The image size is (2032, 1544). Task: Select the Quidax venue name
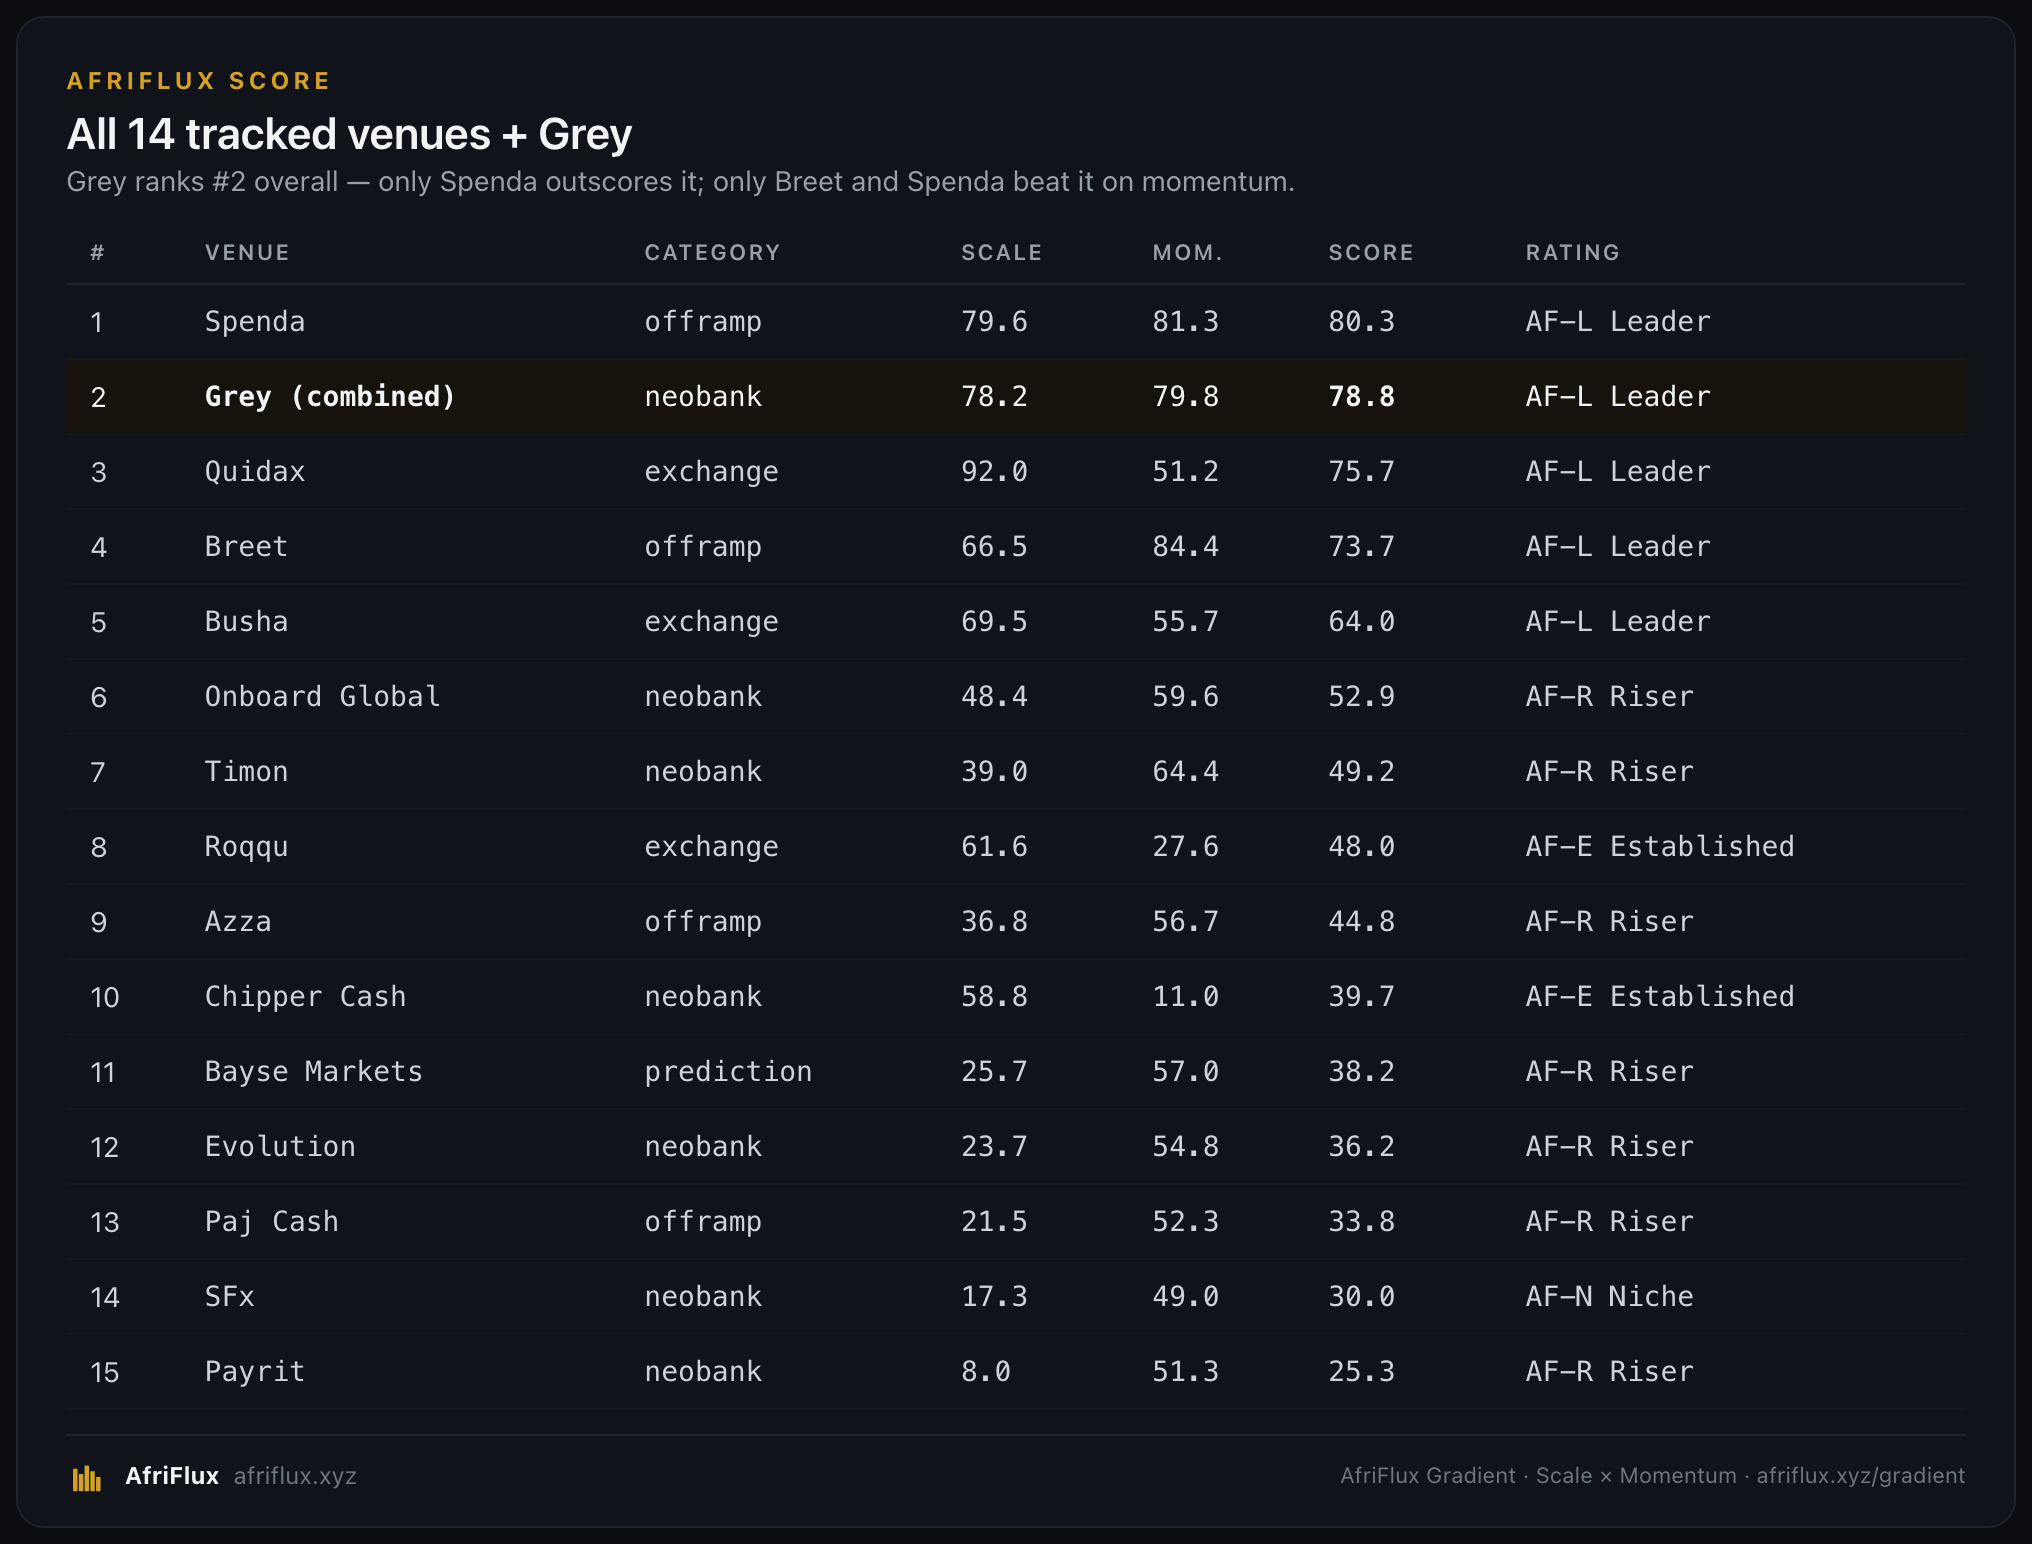pyautogui.click(x=255, y=472)
